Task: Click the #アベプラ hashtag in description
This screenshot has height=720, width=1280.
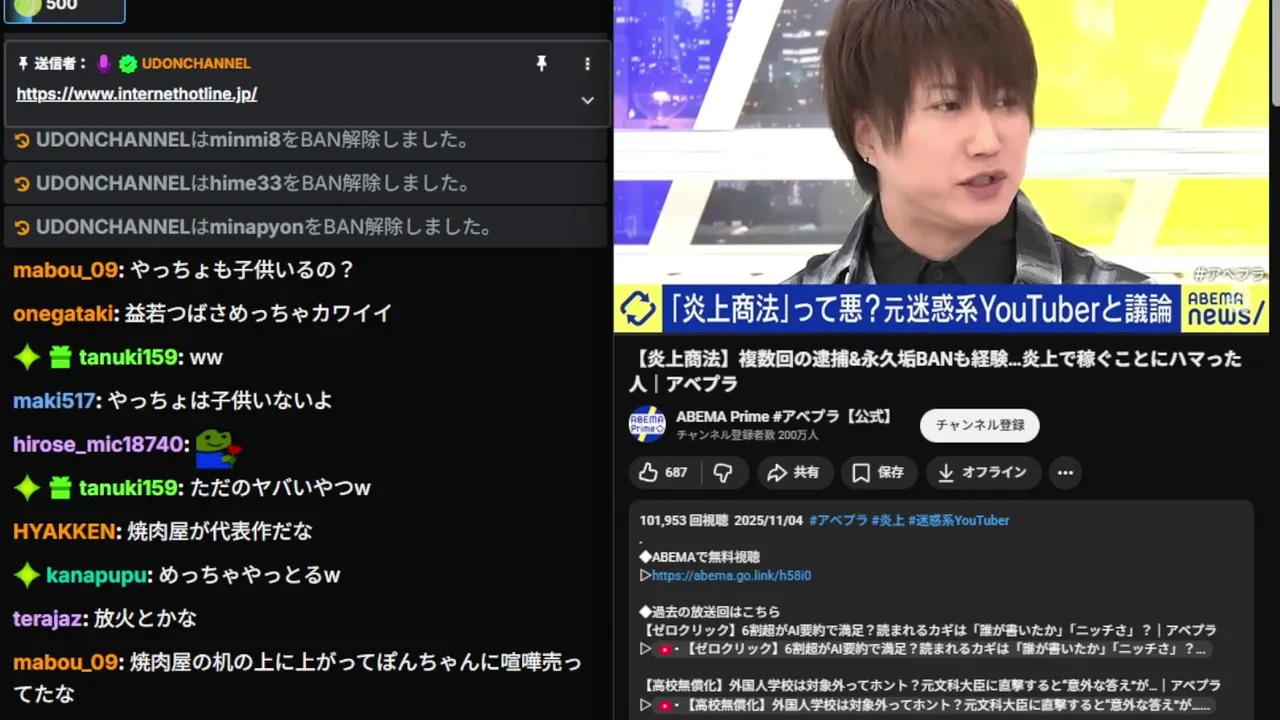Action: point(838,520)
